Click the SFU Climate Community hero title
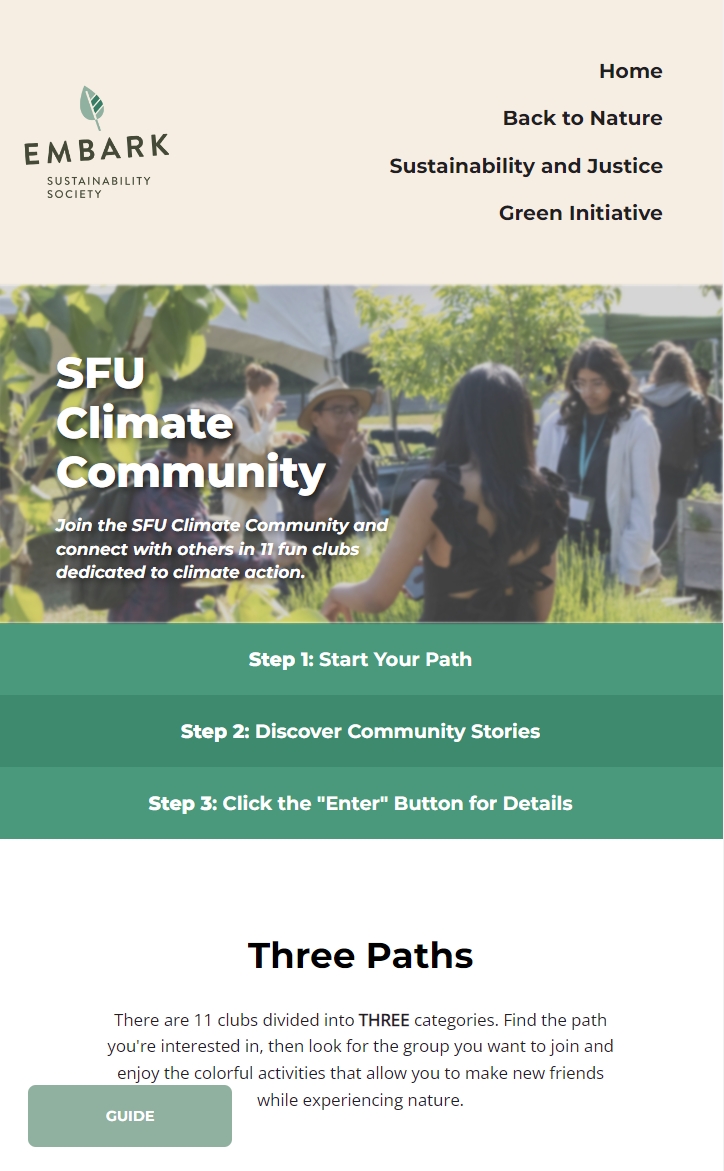The width and height of the screenshot is (724, 1171). pos(191,423)
